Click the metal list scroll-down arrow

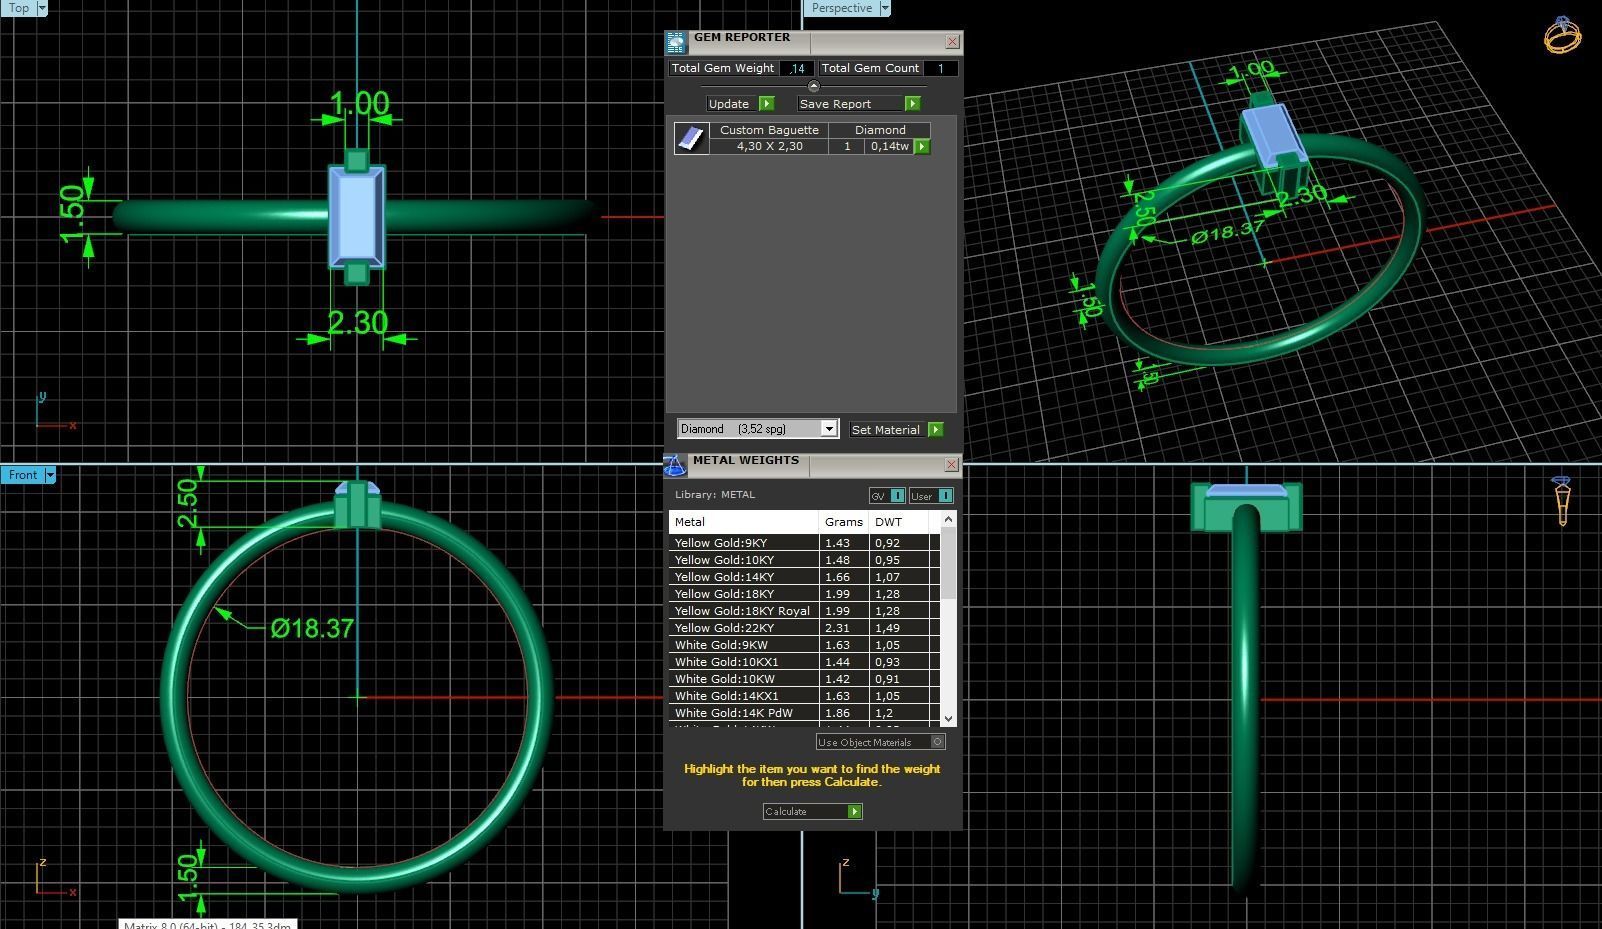(948, 718)
